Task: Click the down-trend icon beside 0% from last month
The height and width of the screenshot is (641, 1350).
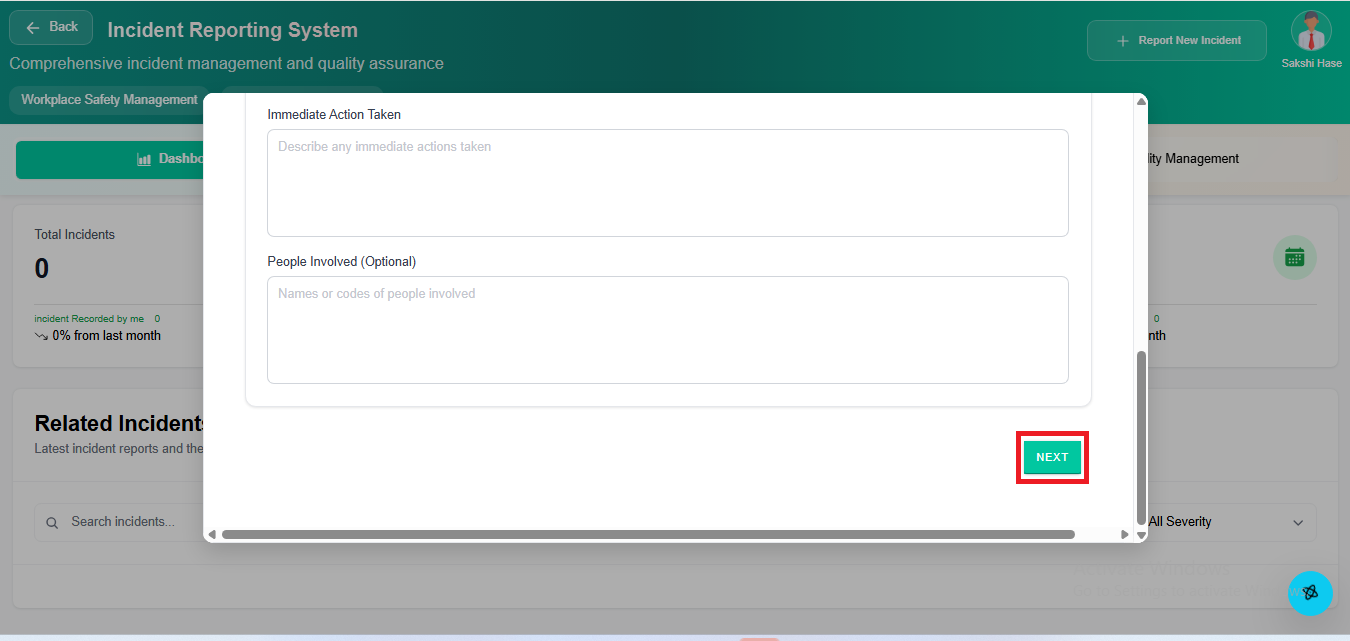Action: point(41,336)
